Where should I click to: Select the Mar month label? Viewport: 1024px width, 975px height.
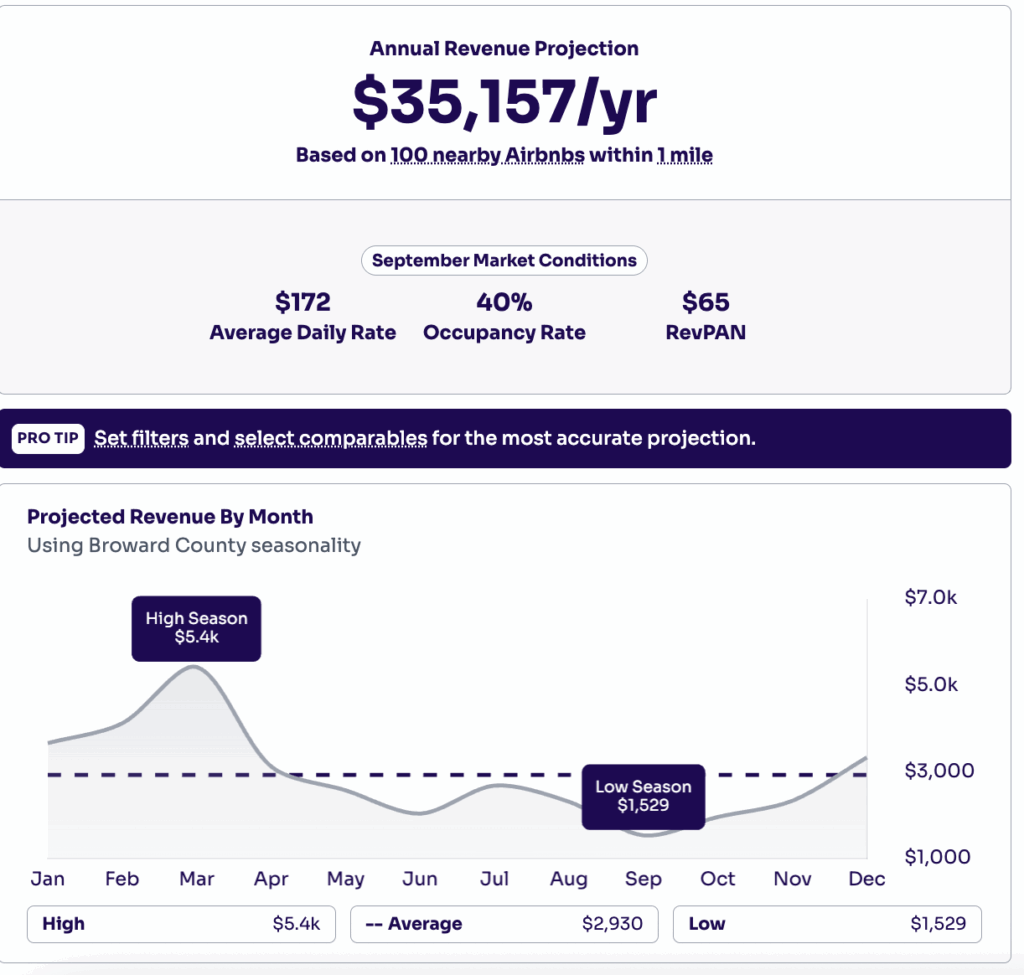(196, 878)
